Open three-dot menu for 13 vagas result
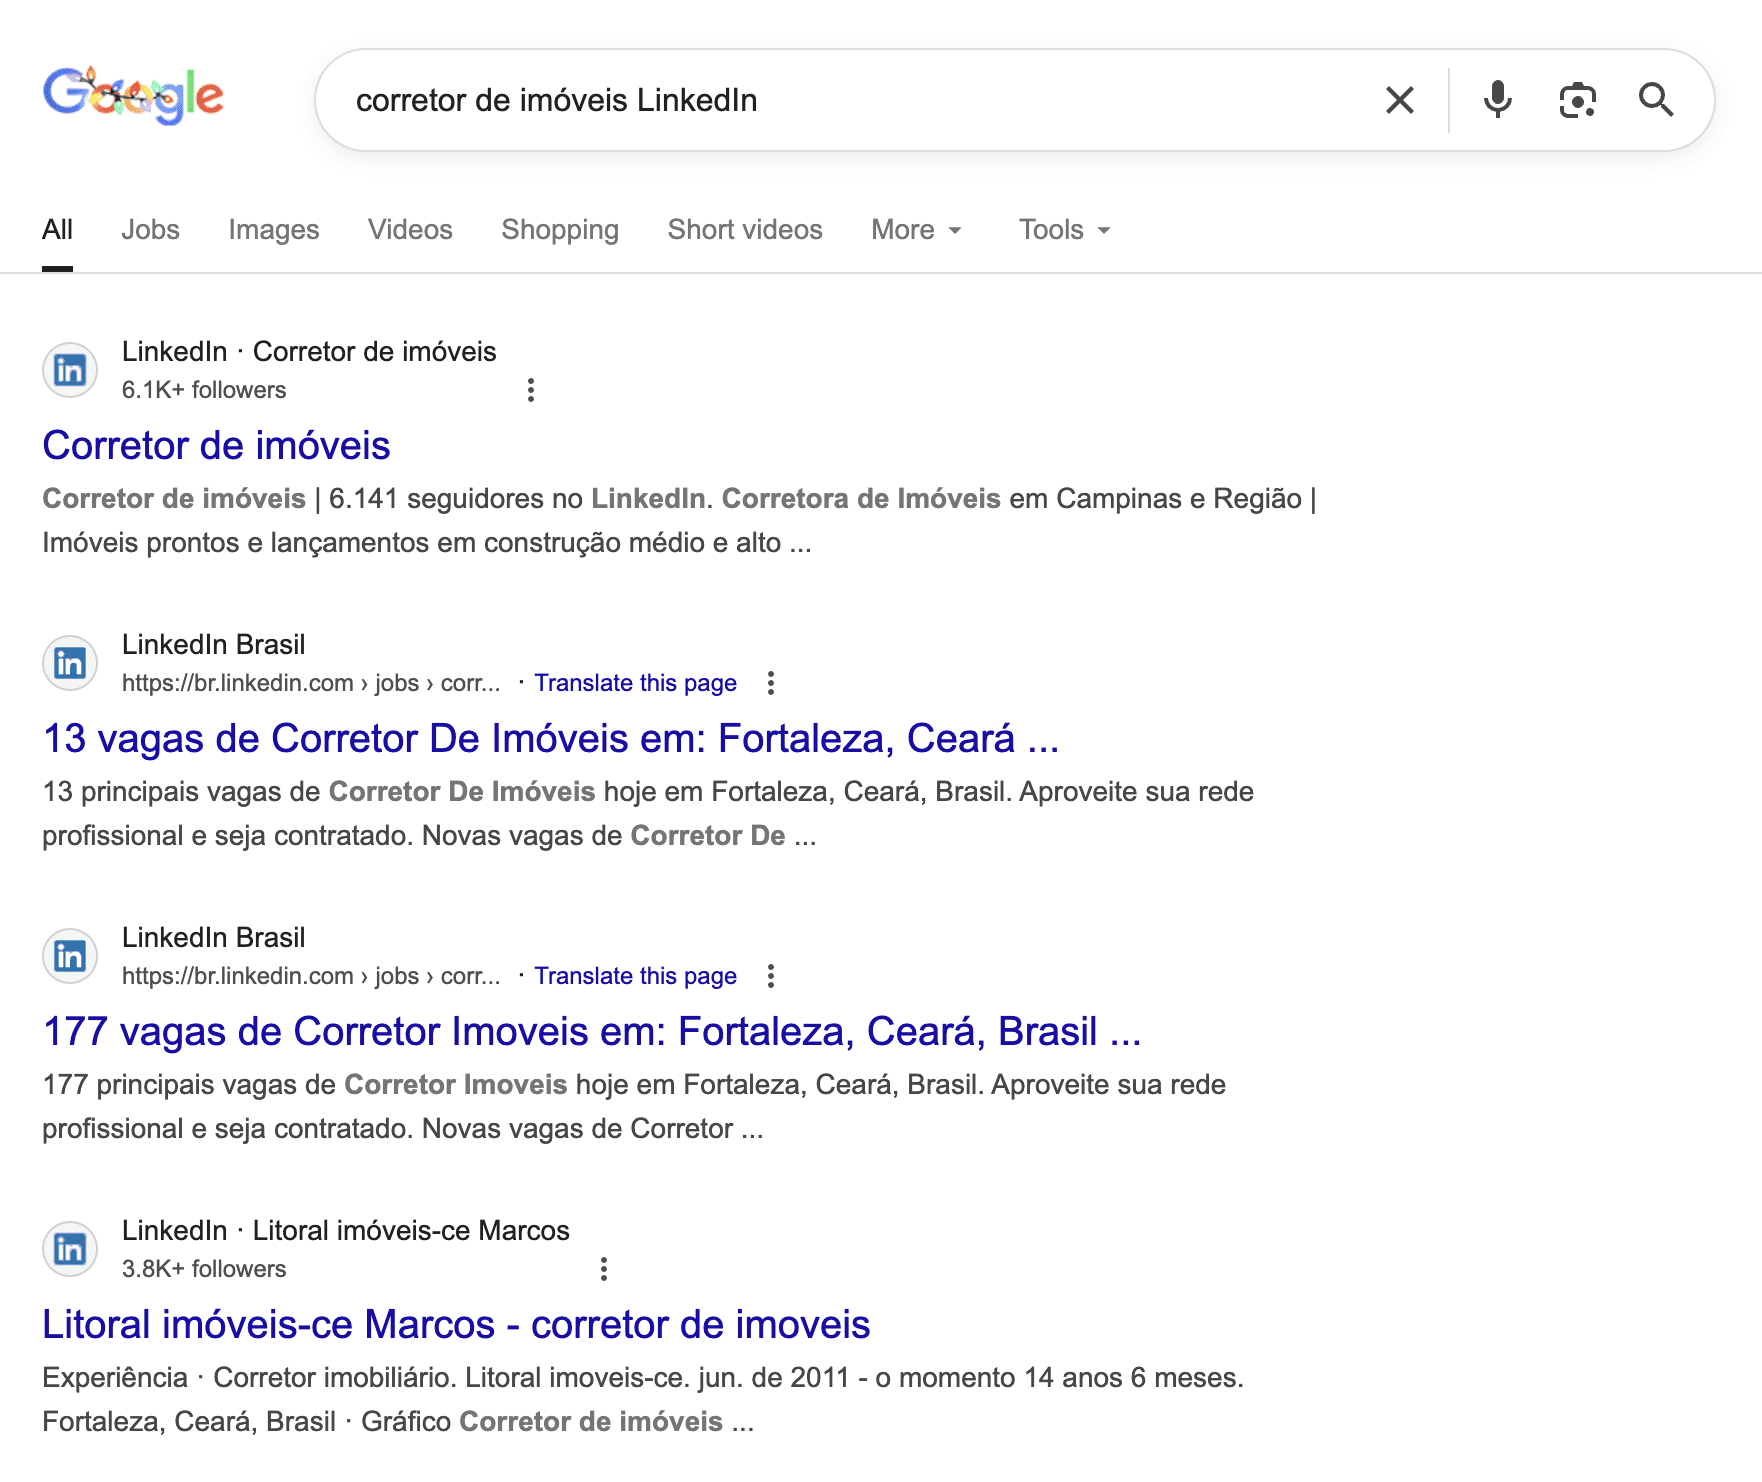 [770, 683]
